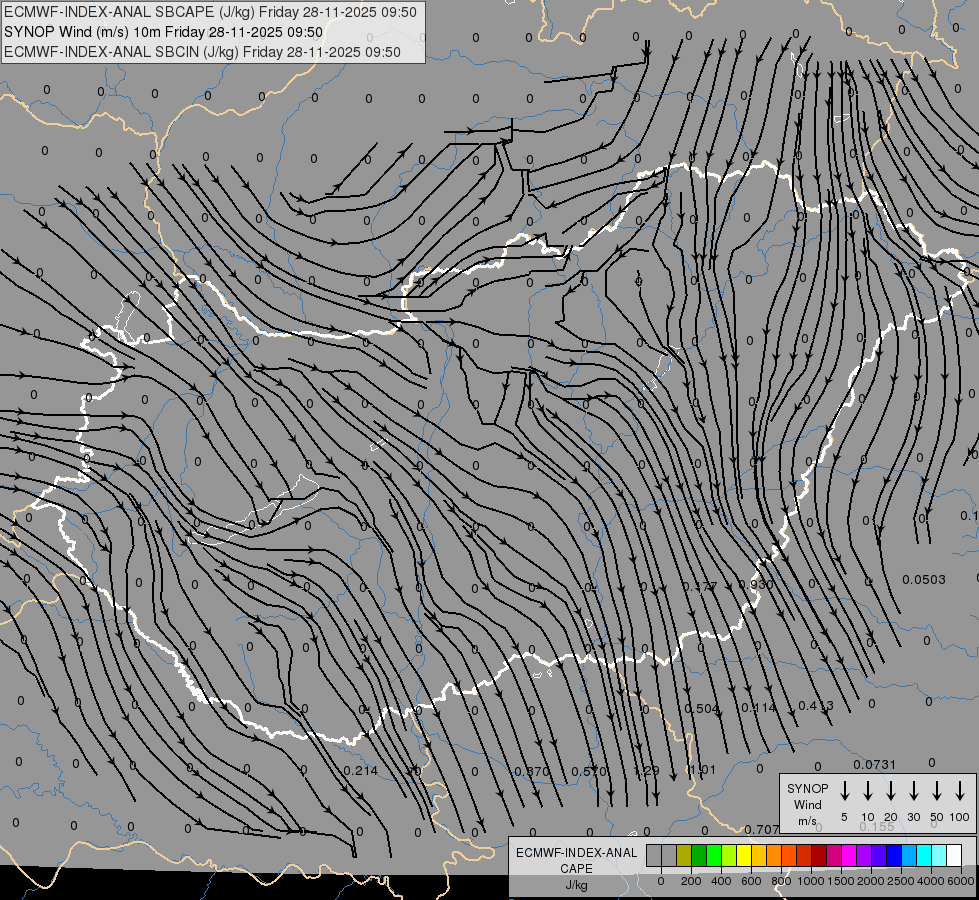Click the faded value 0.155 in wind legend
The image size is (979, 900).
877,826
